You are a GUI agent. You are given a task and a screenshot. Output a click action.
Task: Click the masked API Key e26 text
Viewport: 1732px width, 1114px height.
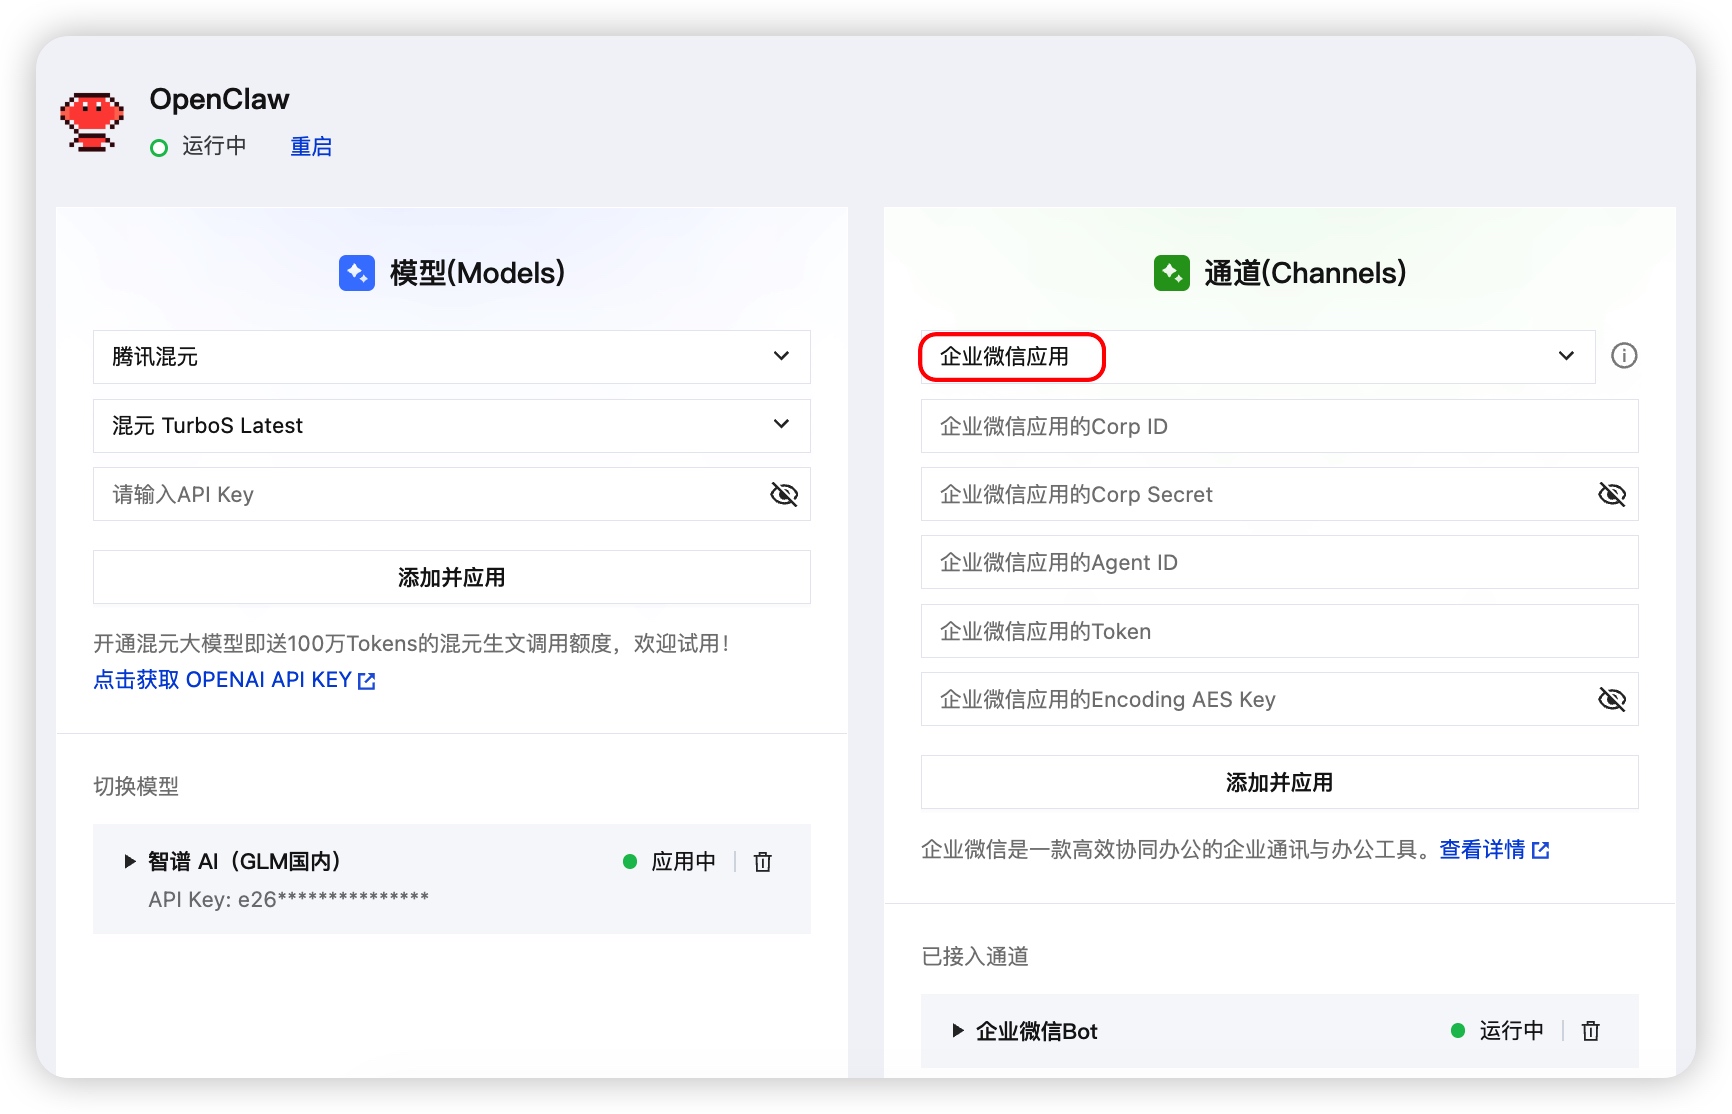(289, 899)
